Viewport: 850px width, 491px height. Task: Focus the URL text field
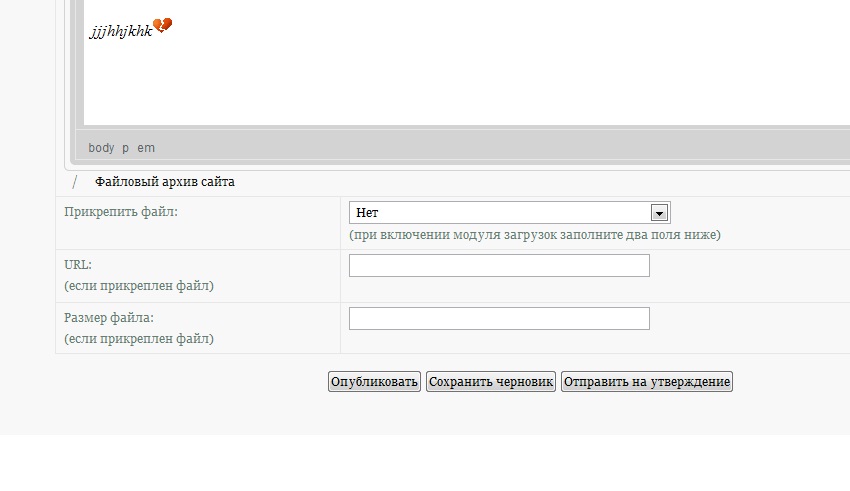pos(499,266)
